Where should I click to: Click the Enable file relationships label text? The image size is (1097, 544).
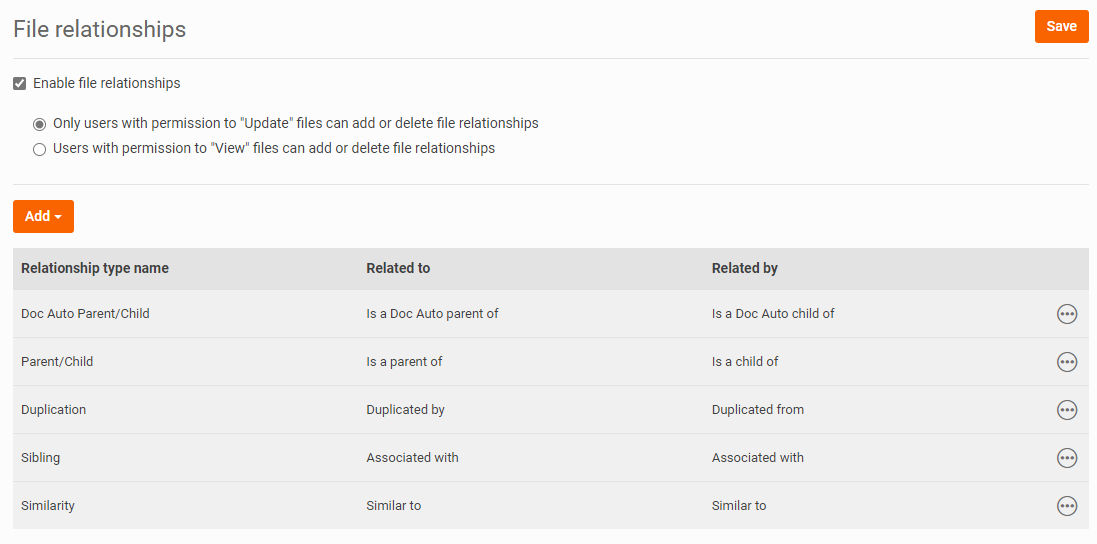[x=106, y=83]
